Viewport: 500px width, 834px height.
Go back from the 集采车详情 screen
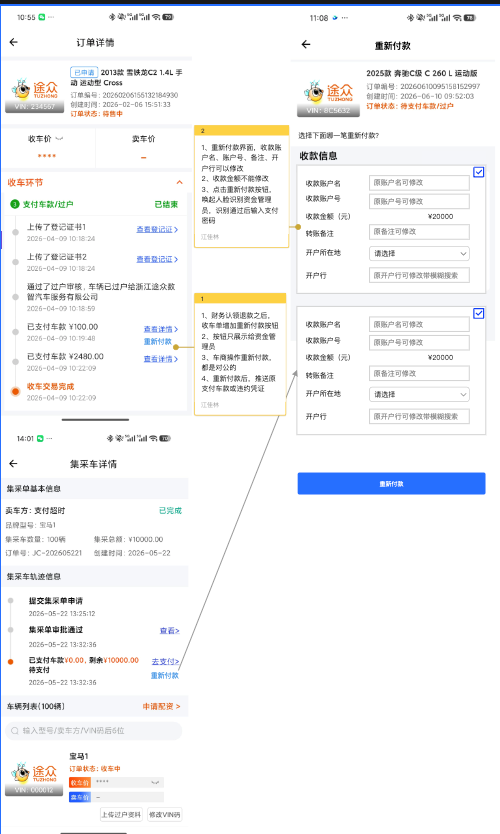[13, 464]
